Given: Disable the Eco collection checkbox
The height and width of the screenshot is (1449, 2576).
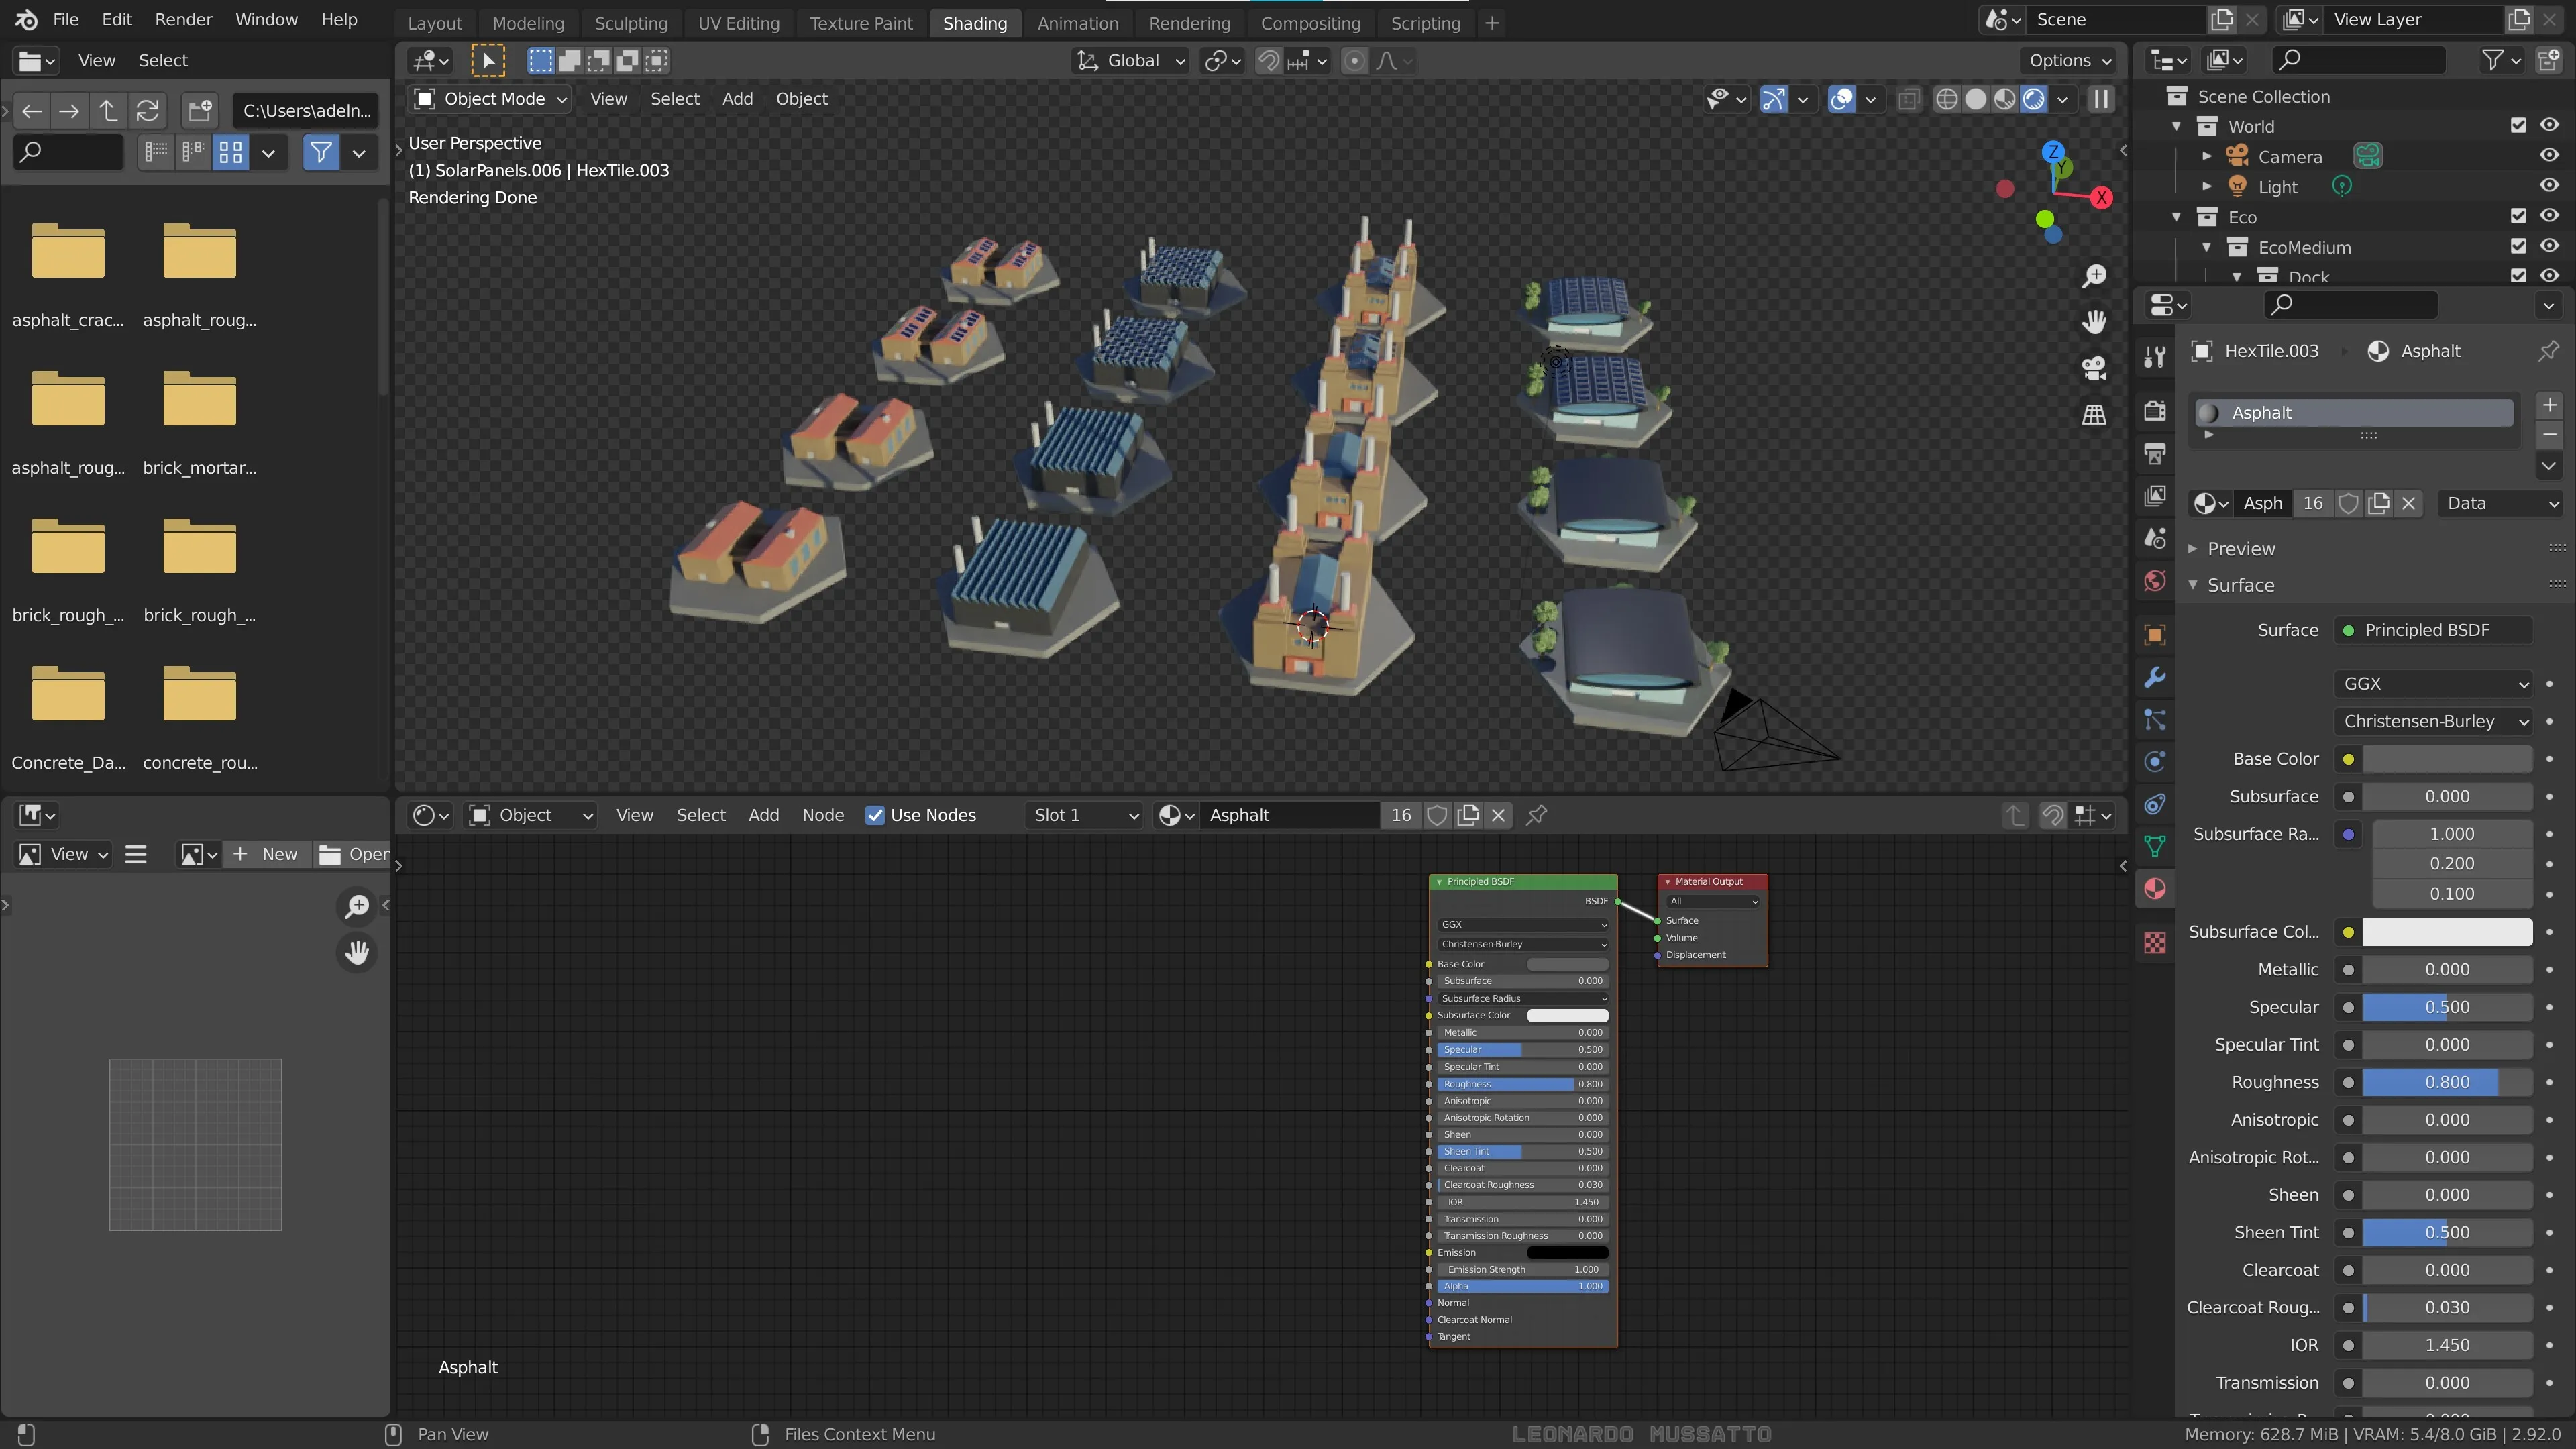Looking at the screenshot, I should (x=2518, y=216).
